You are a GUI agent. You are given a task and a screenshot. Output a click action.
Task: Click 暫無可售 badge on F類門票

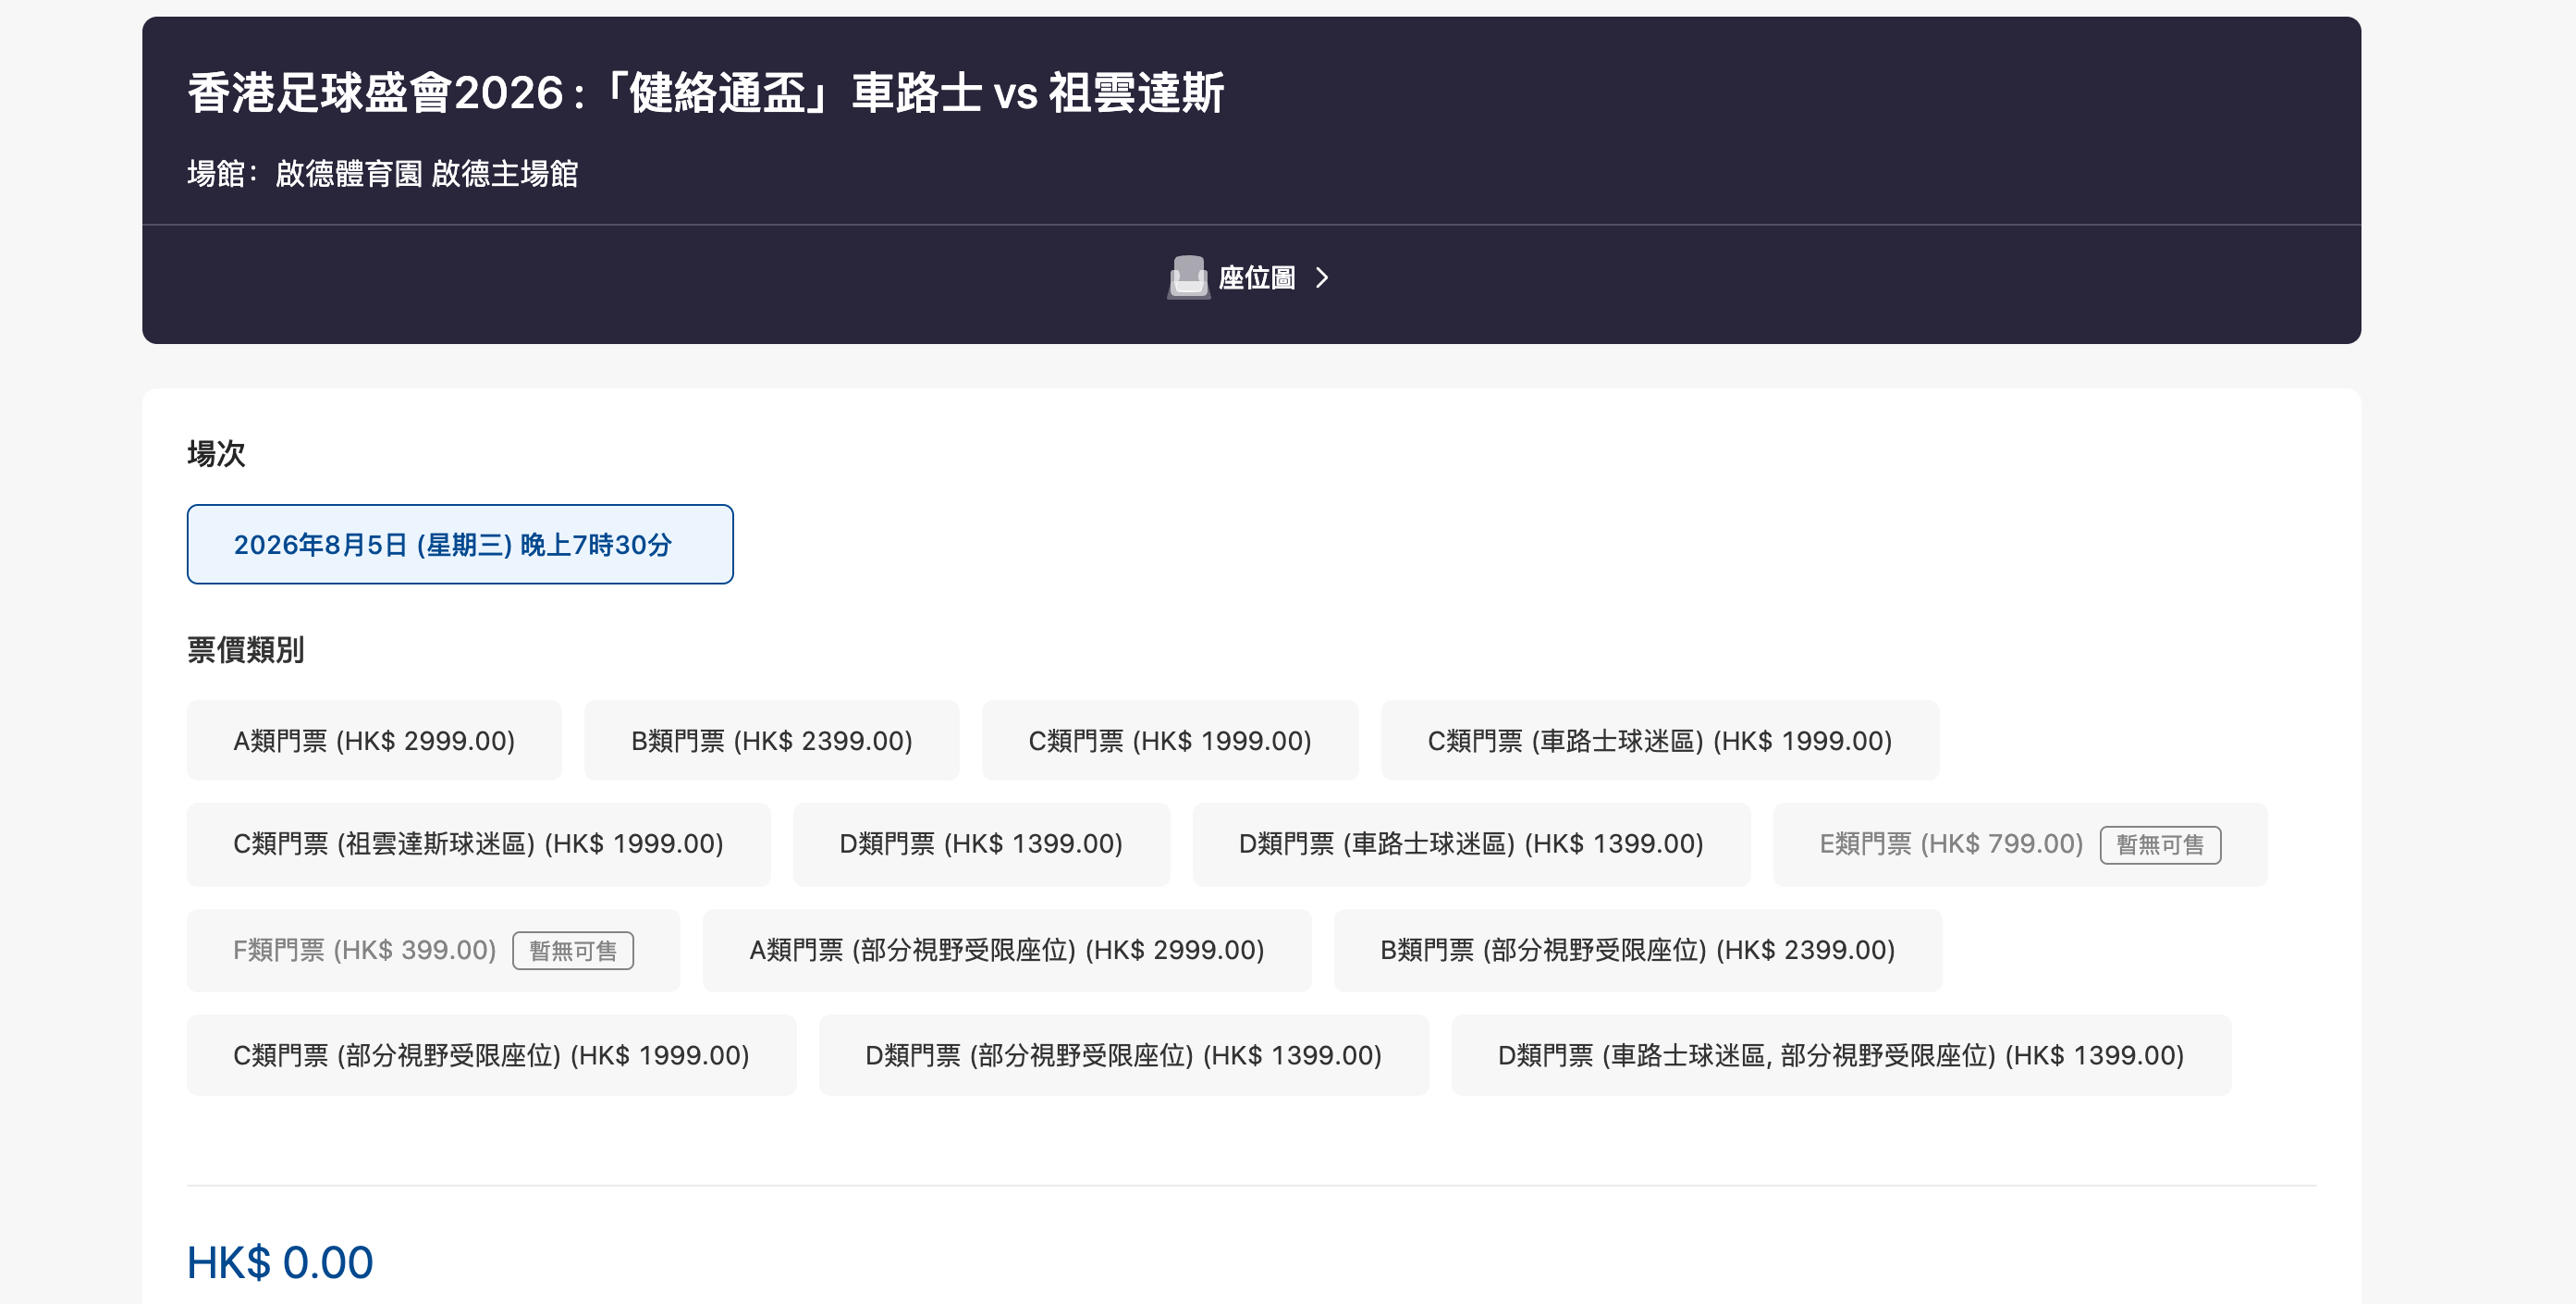click(573, 951)
